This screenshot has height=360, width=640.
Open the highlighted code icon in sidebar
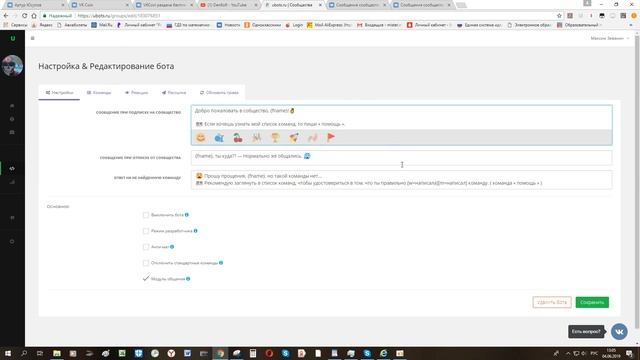(12, 168)
